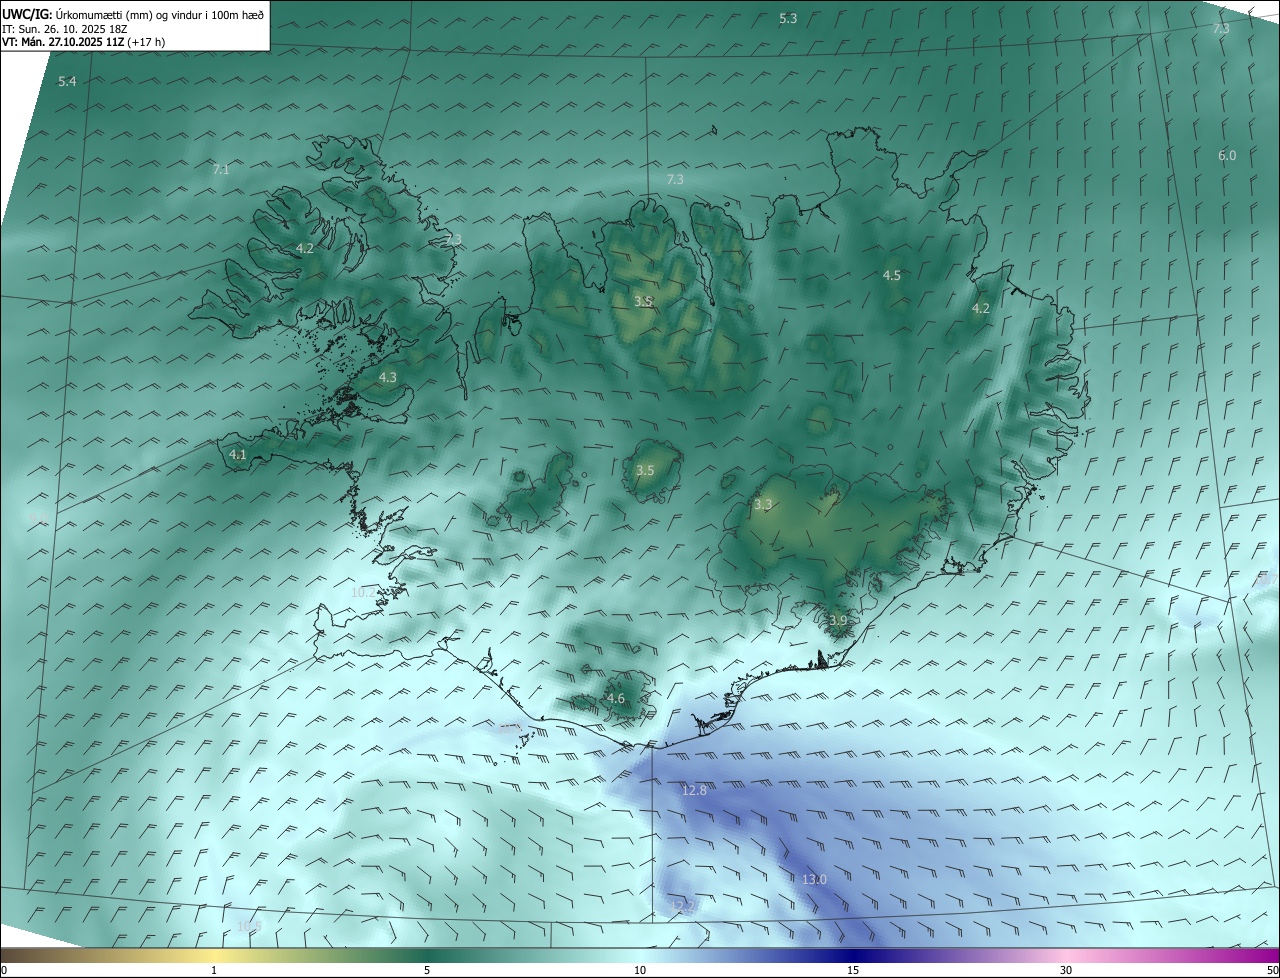Click the yellow colorbar segment above tick 1
The height and width of the screenshot is (978, 1280).
214,955
